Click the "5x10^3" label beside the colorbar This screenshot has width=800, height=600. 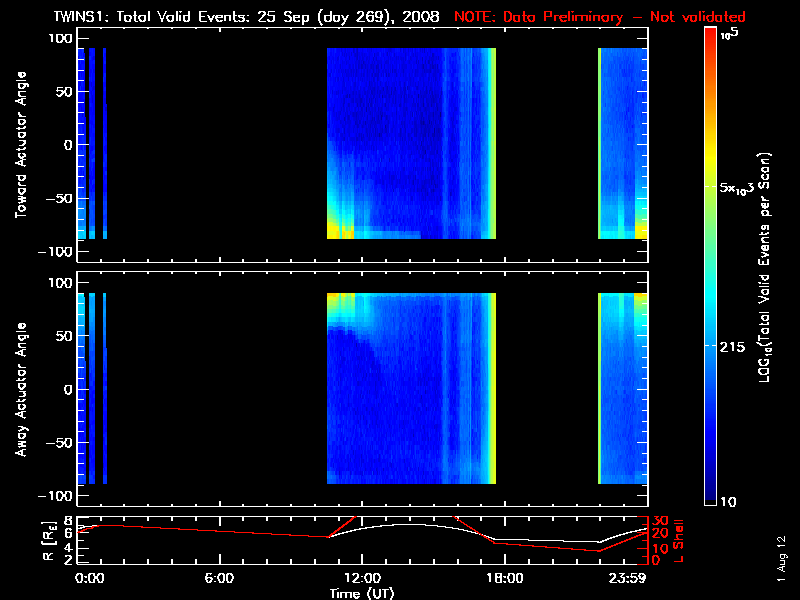pos(742,188)
